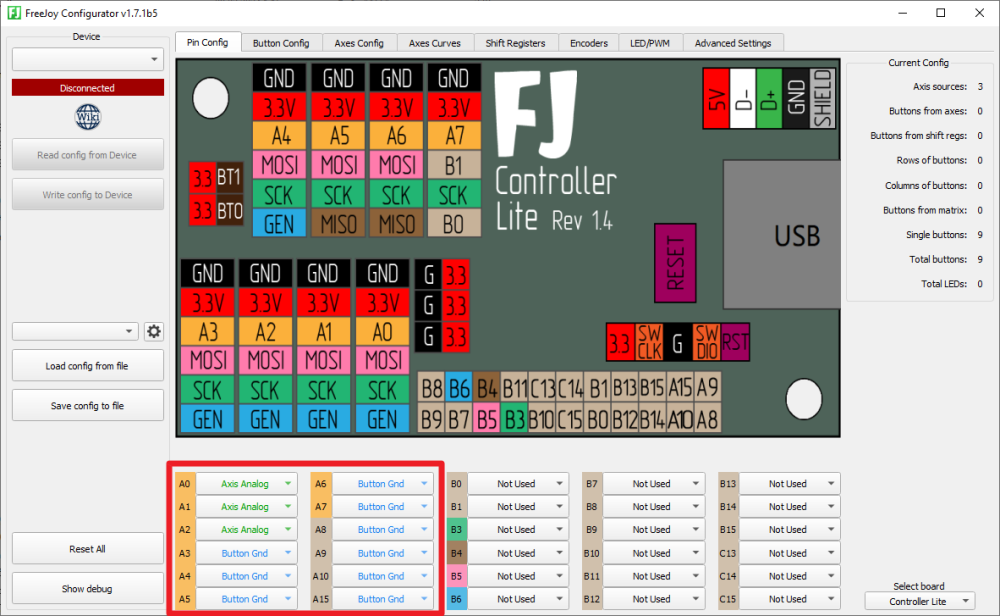The height and width of the screenshot is (616, 1000).
Task: Open the Axes Curves tab
Action: click(x=434, y=43)
